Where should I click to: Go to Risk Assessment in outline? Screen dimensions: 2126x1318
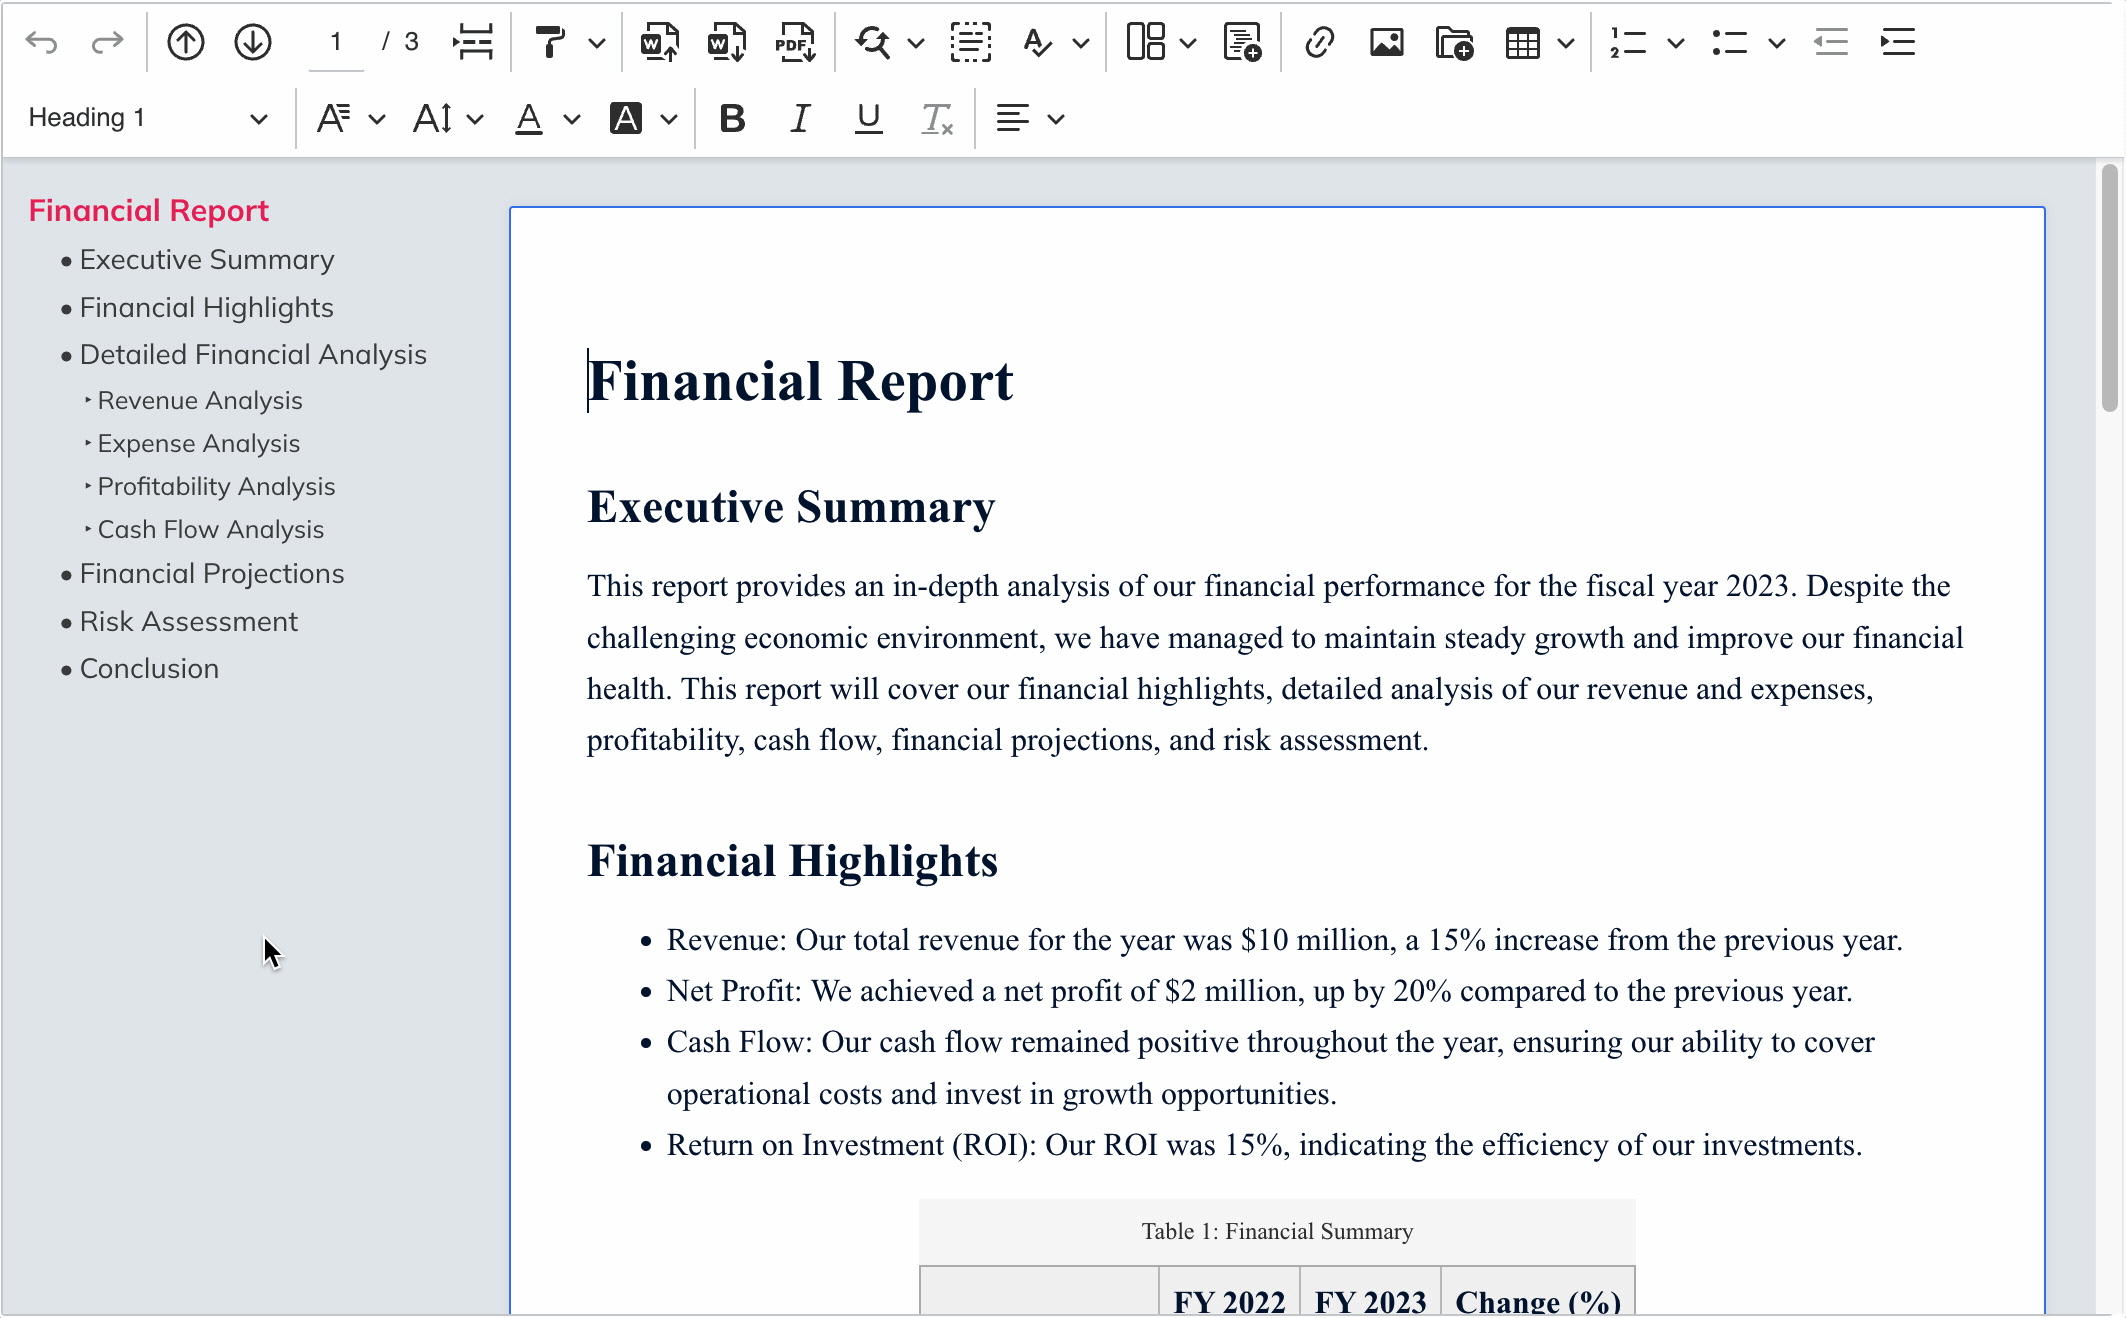[188, 622]
